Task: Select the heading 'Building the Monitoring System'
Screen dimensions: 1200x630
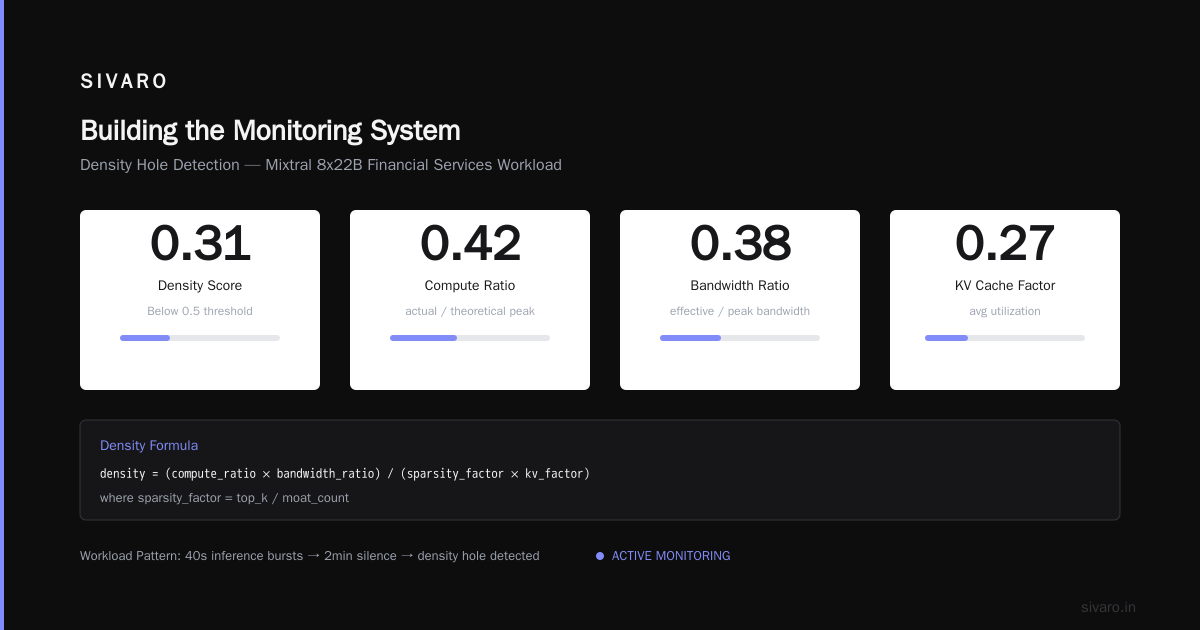Action: click(x=270, y=131)
